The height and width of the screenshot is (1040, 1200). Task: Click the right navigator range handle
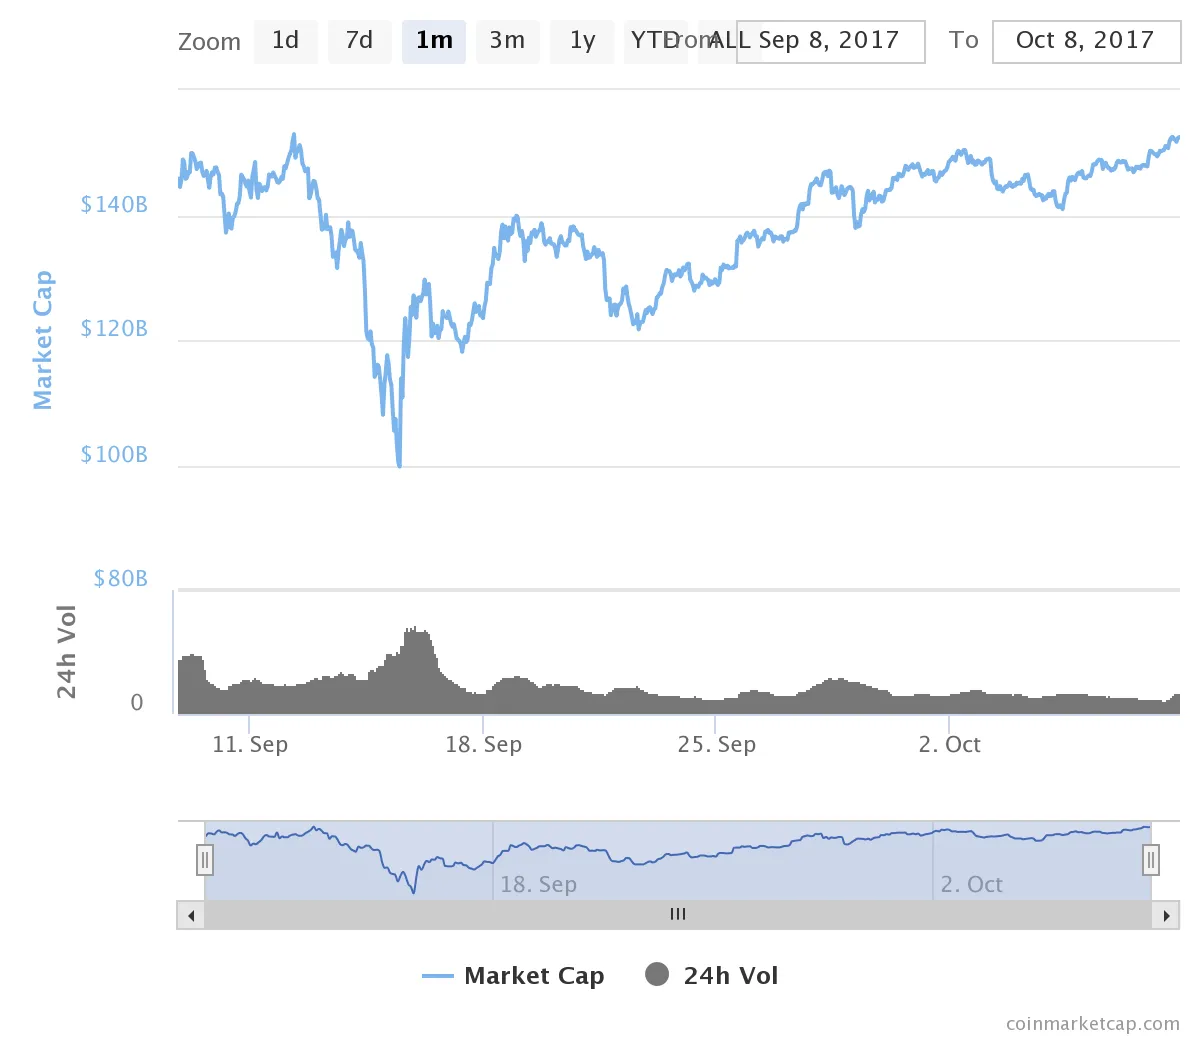[x=1151, y=859]
